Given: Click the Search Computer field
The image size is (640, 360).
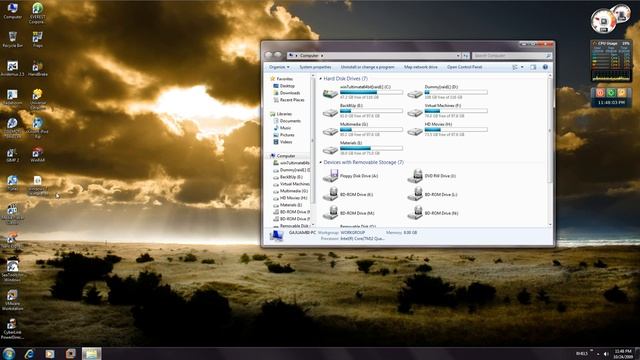Looking at the screenshot, I should [512, 56].
